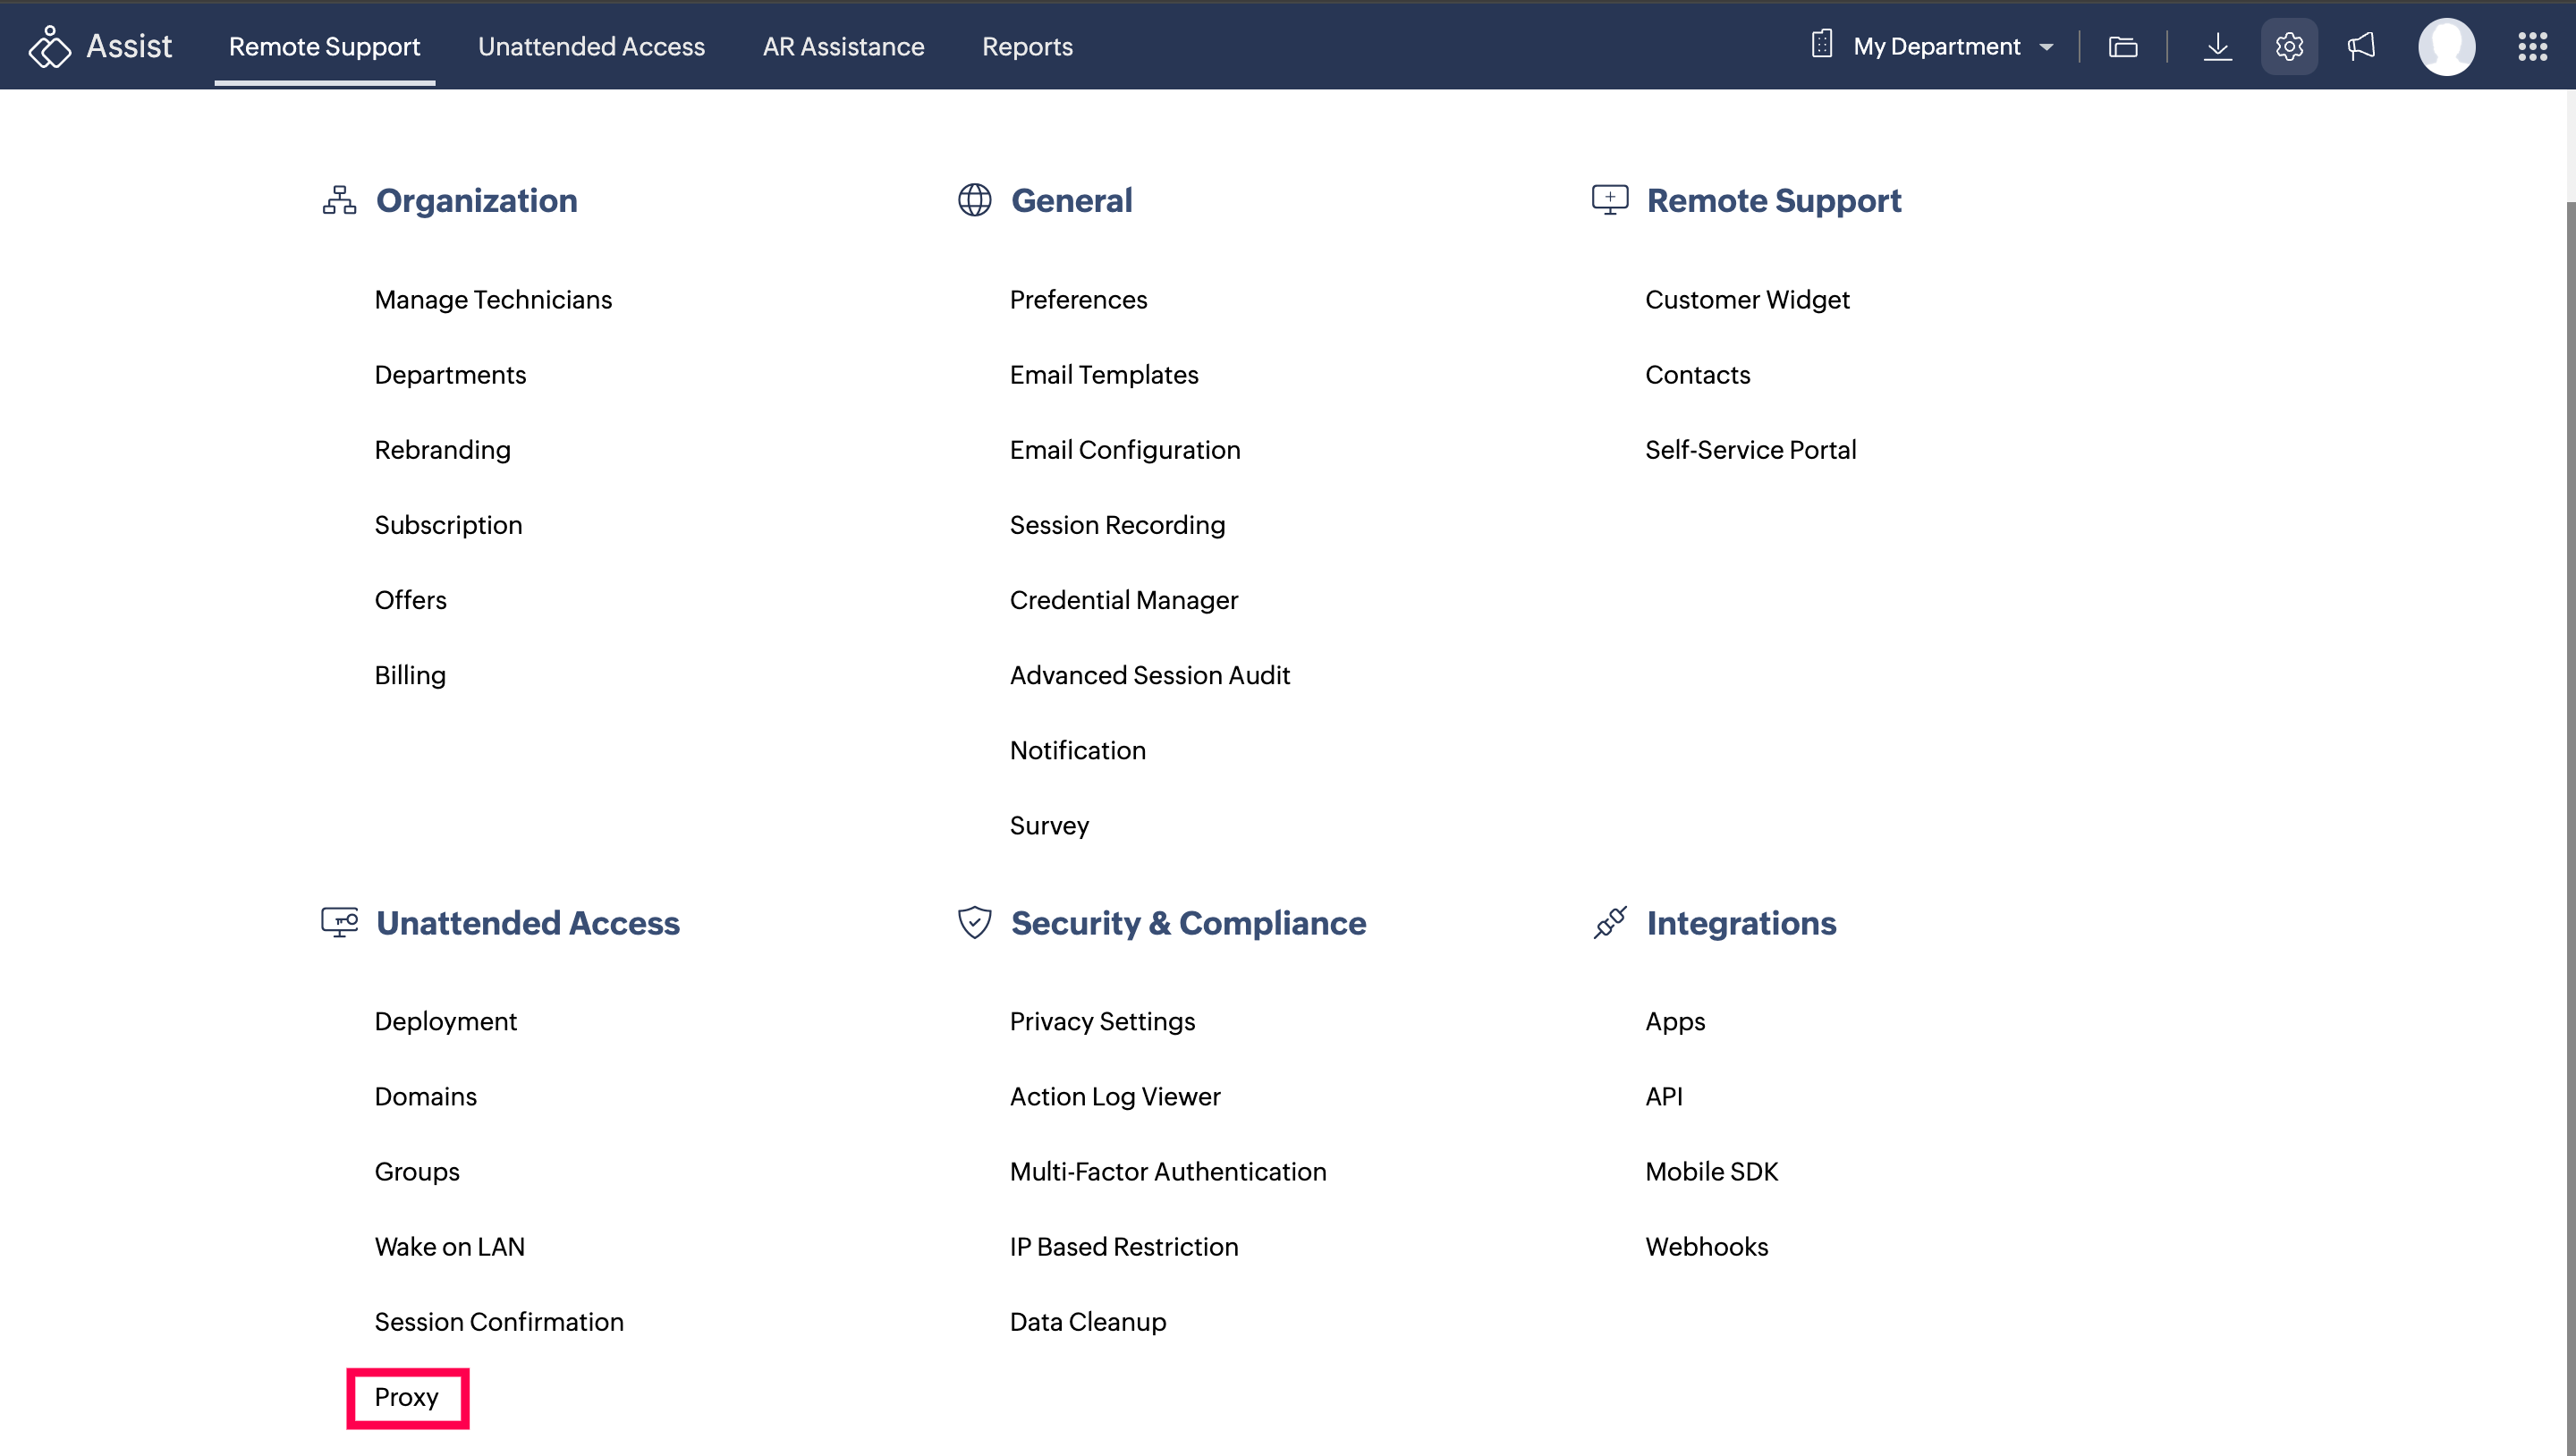
Task: Click the announcements megaphone icon
Action: coord(2361,46)
